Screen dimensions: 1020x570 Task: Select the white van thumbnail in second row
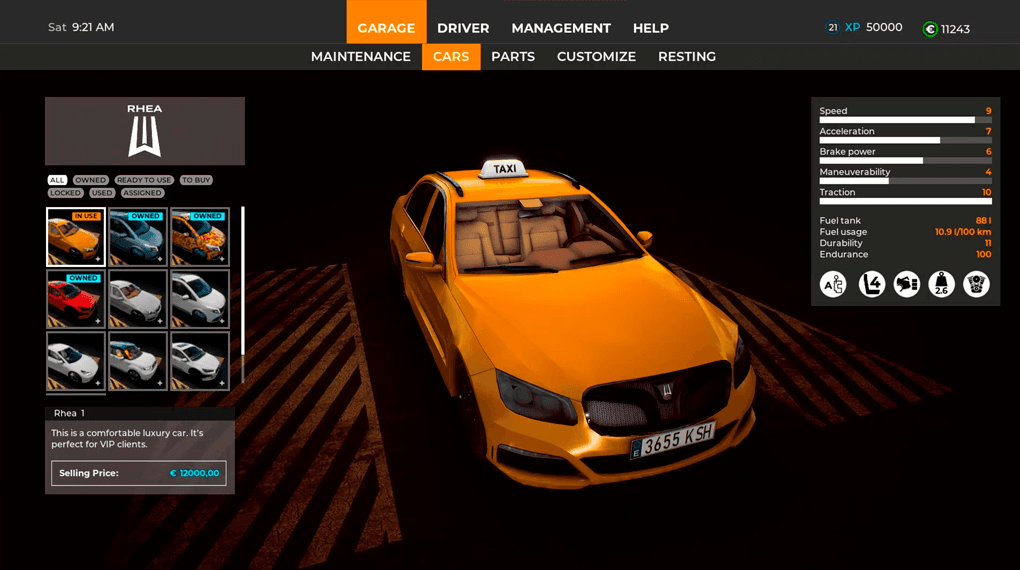(x=200, y=299)
